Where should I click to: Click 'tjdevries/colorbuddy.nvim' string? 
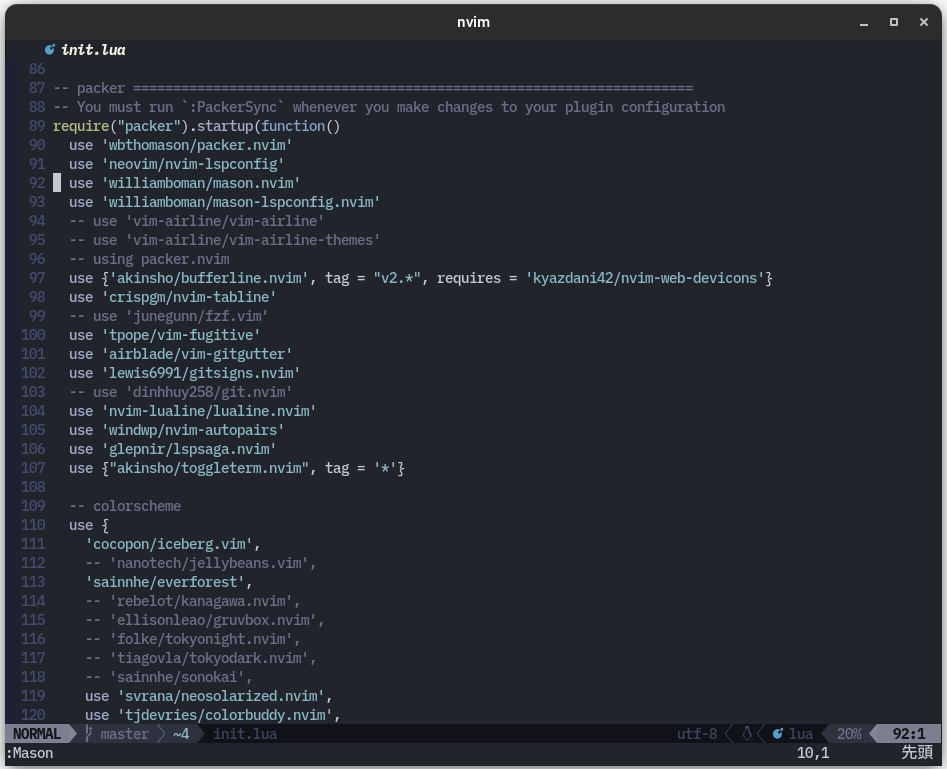click(x=225, y=715)
